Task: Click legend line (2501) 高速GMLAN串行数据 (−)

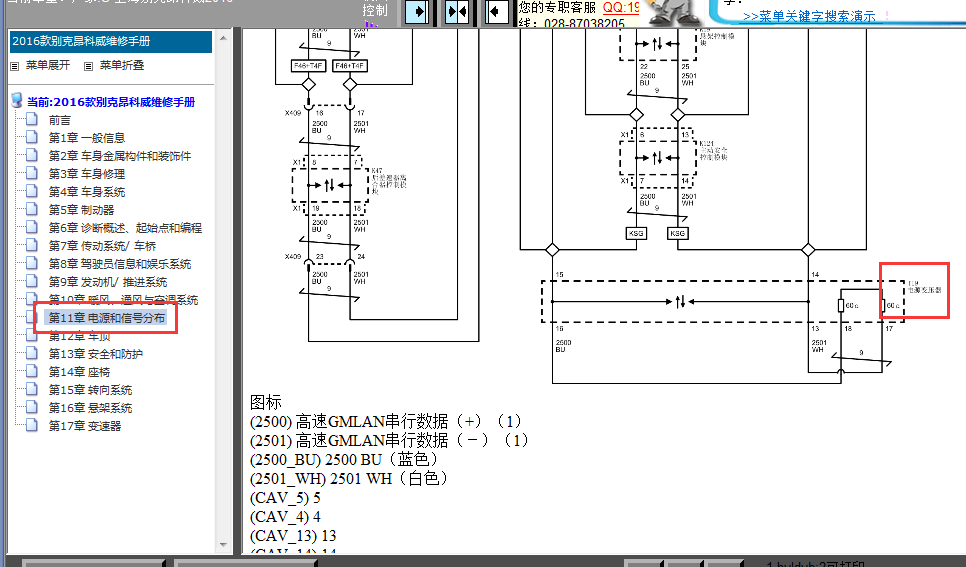Action: pos(389,441)
